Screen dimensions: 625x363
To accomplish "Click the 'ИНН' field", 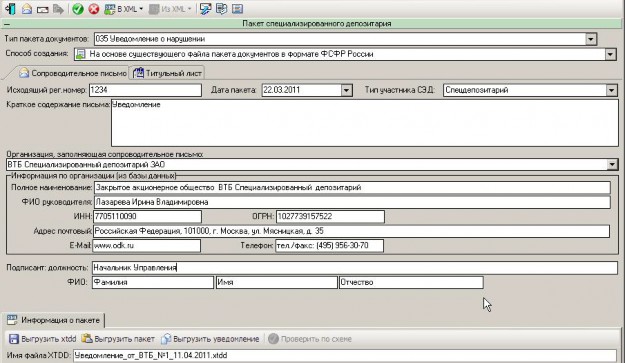I will pyautogui.click(x=147, y=216).
